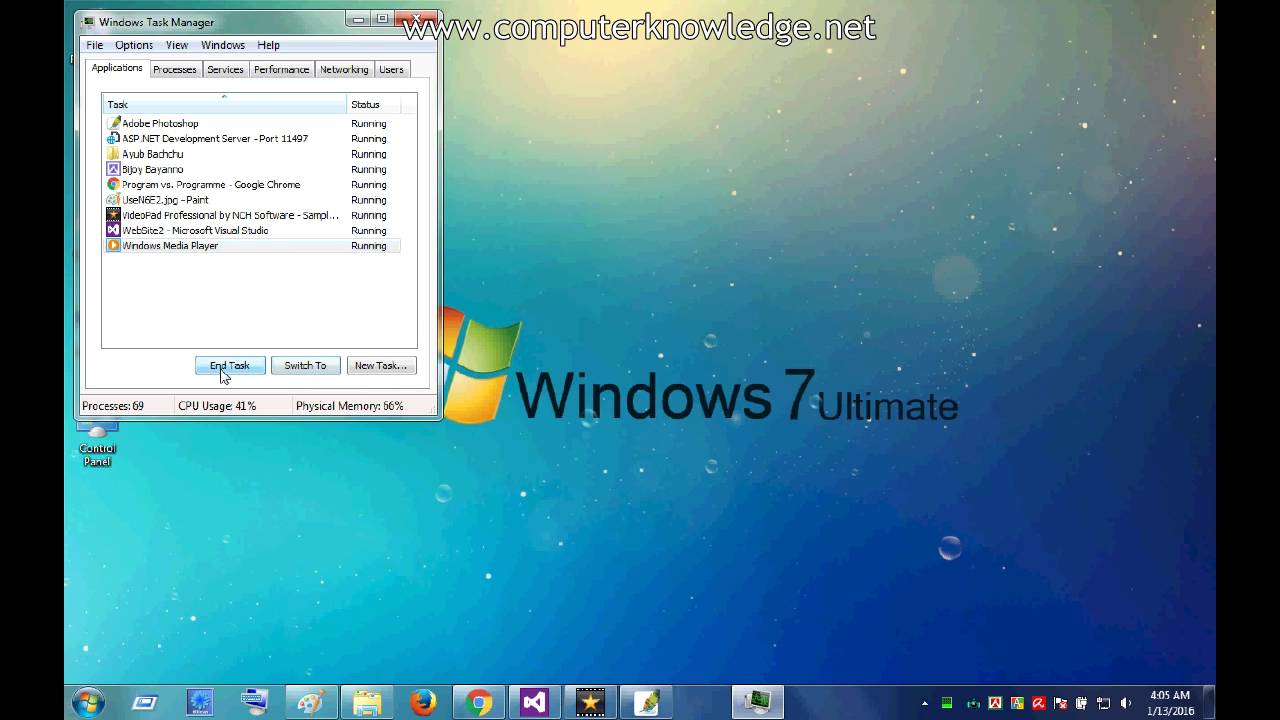Viewport: 1280px width, 720px height.
Task: Open the View menu
Action: (x=177, y=45)
